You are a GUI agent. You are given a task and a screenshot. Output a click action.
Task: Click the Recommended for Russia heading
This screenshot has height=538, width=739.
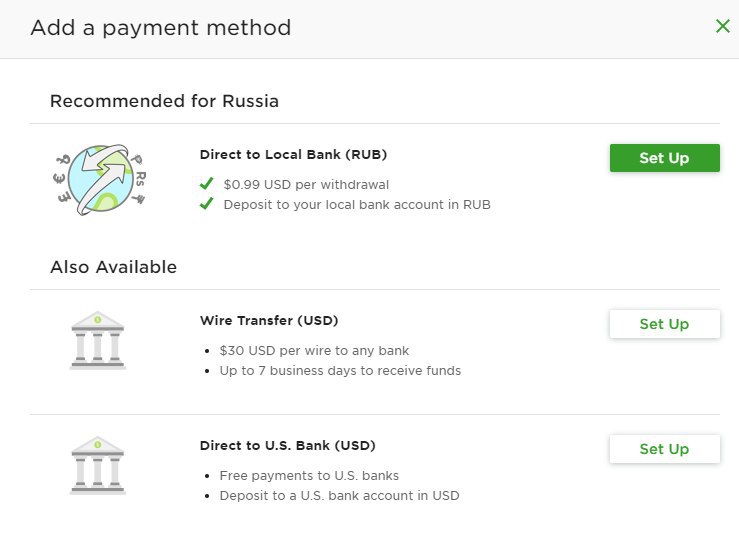click(164, 101)
